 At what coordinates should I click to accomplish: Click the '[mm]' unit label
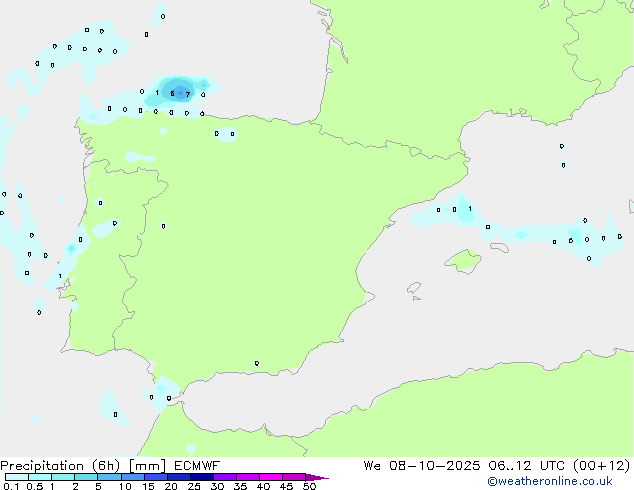click(x=147, y=466)
